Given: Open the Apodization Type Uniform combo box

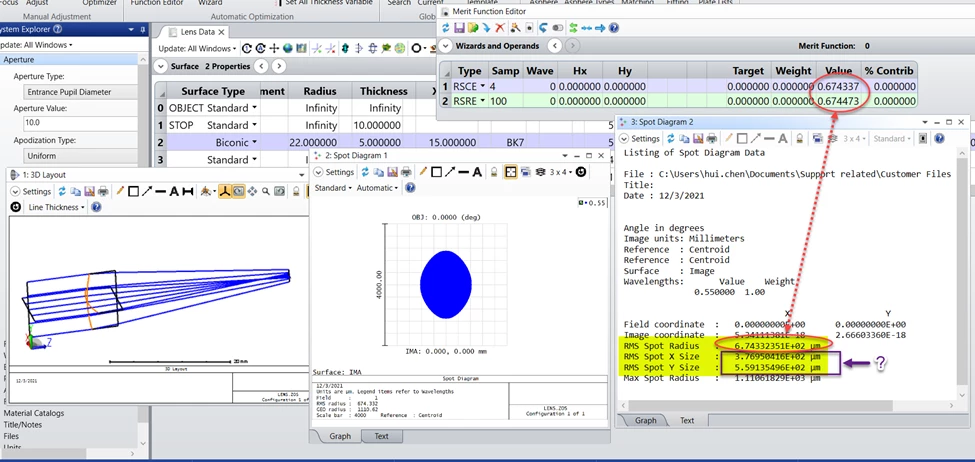Looking at the screenshot, I should click(x=80, y=155).
